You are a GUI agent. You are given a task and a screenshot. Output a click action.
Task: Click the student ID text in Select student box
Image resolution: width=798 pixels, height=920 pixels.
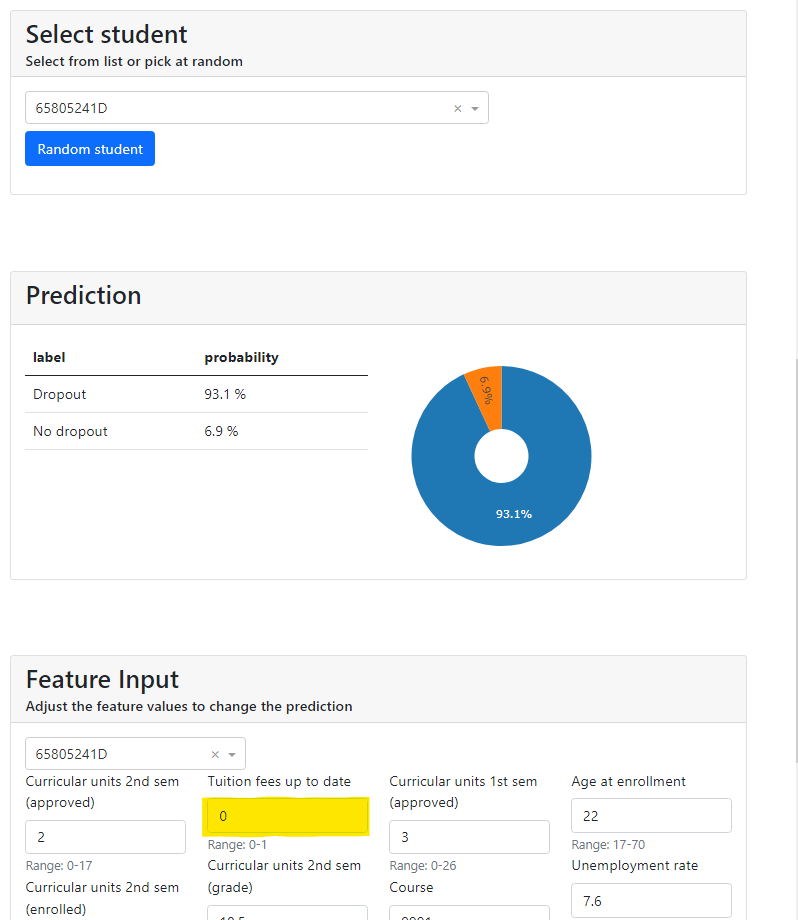point(72,108)
